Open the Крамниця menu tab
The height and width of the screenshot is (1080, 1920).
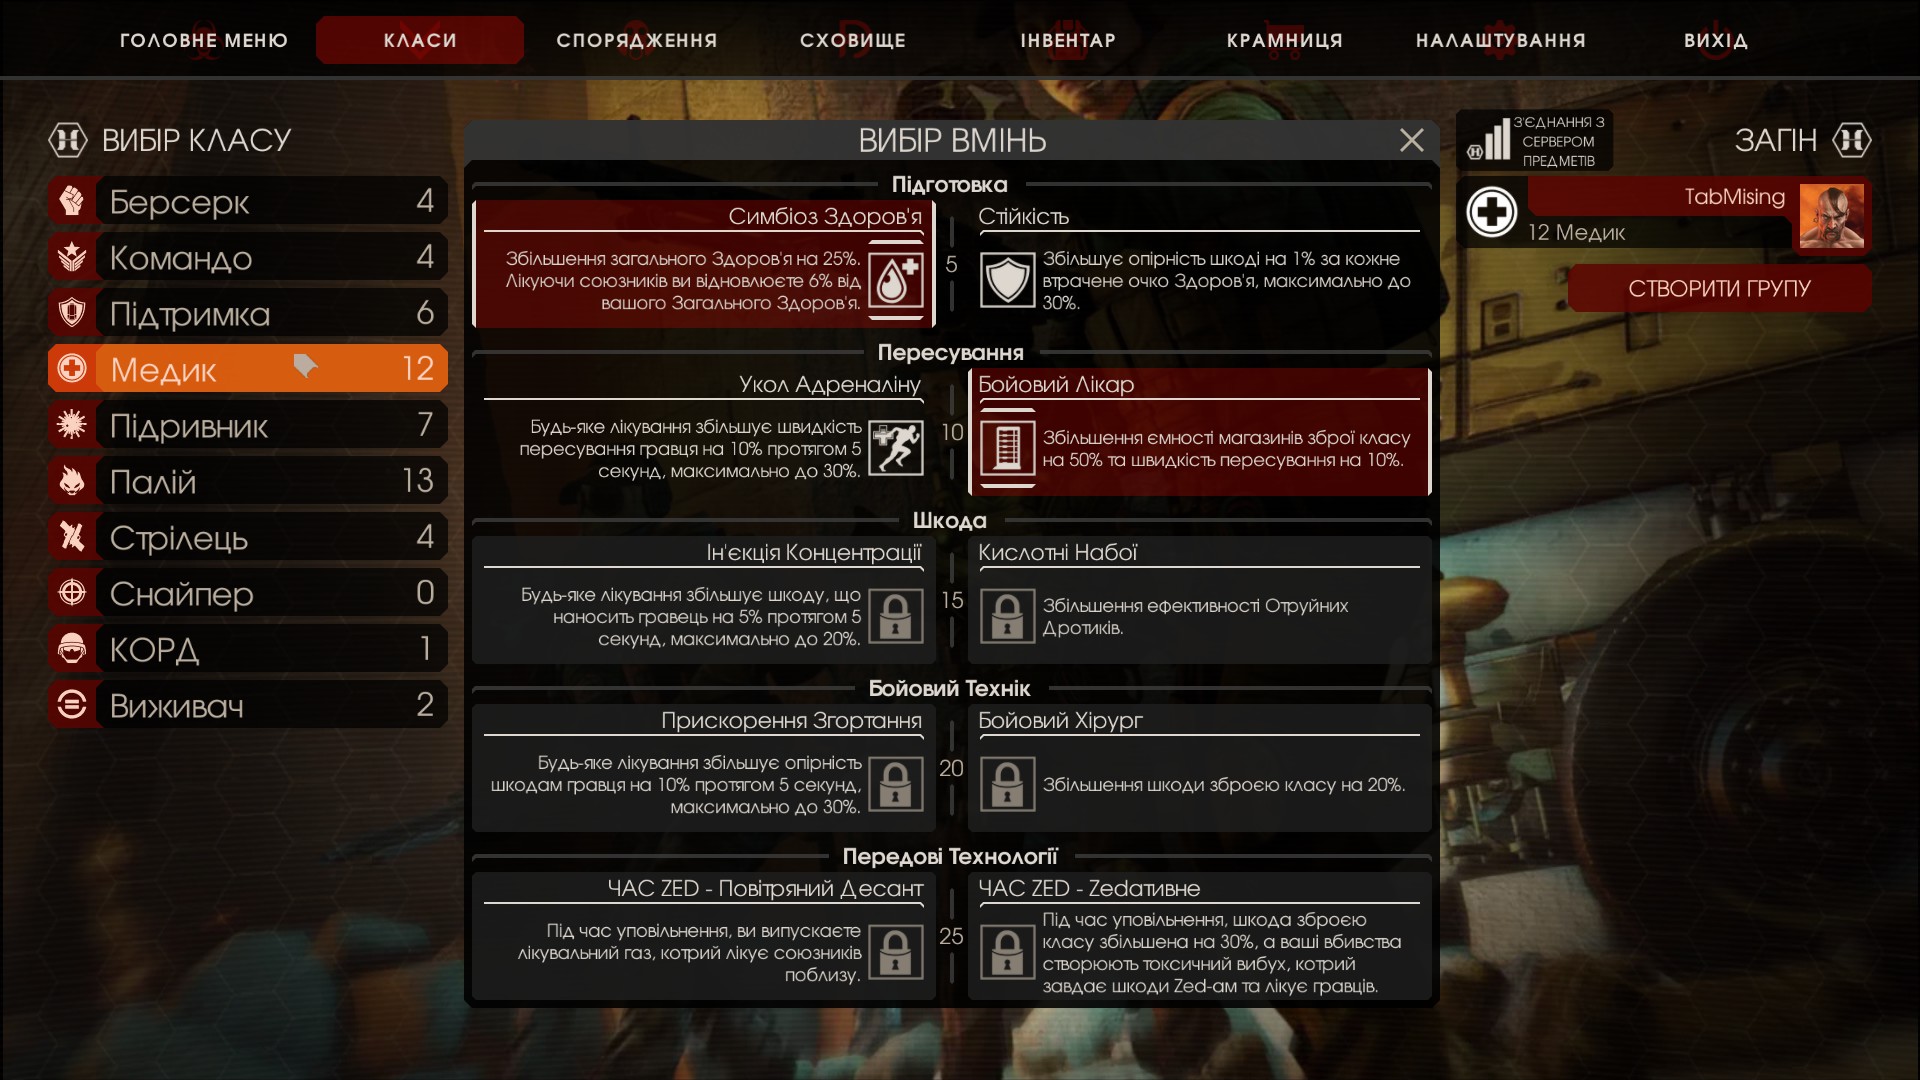1285,40
